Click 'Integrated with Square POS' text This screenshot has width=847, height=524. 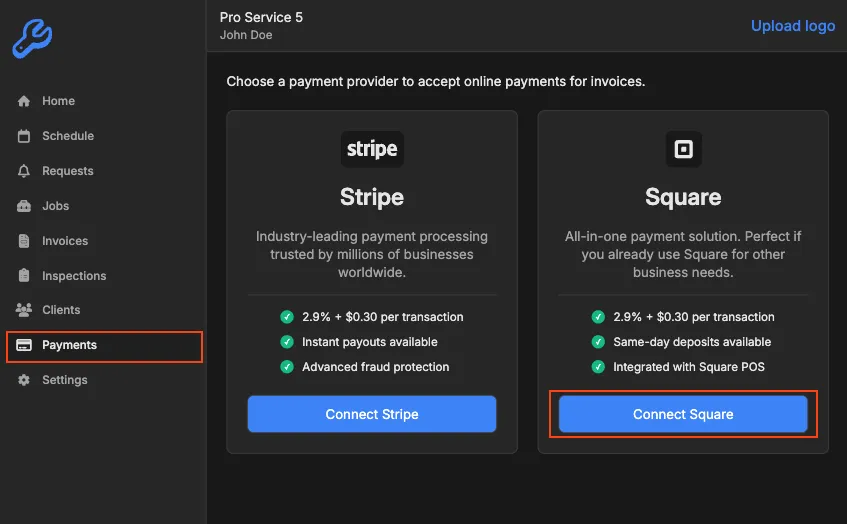click(x=689, y=367)
